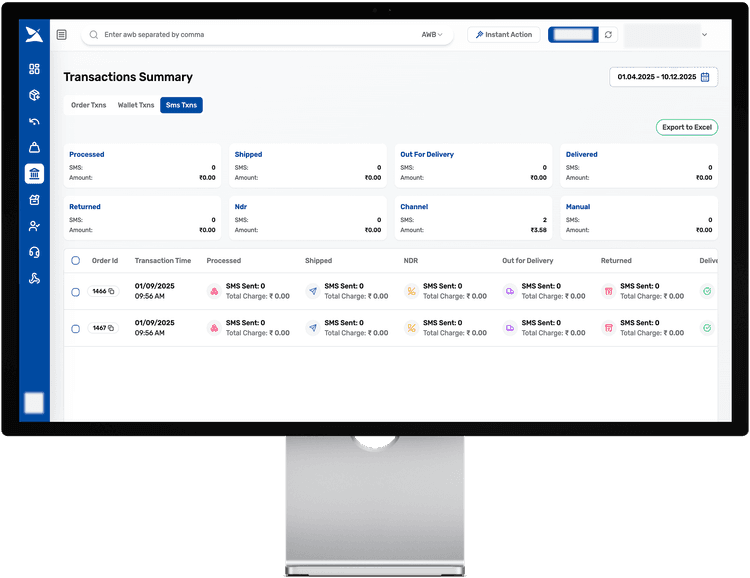Screen dimensions: 750x578
Task: Click the user settings sidebar icon
Action: click(34, 226)
